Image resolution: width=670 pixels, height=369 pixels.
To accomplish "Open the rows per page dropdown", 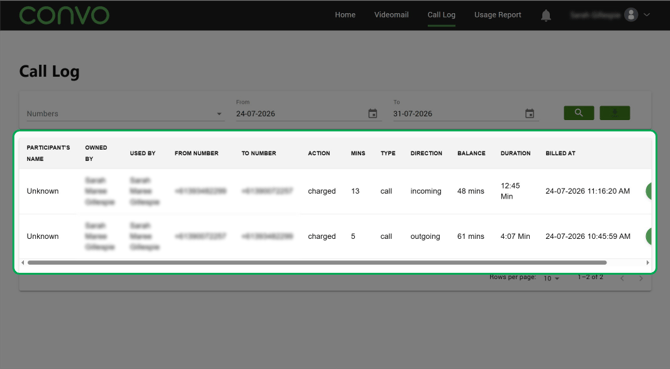I will click(551, 278).
